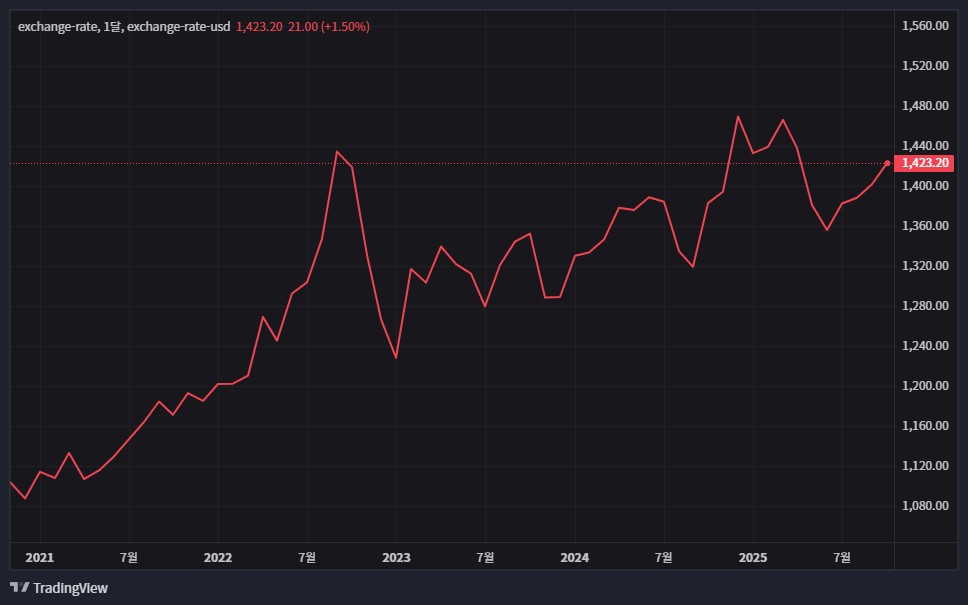Click the 1,400.00 label on price scale
Viewport: 968px width, 605px height.
(x=924, y=186)
